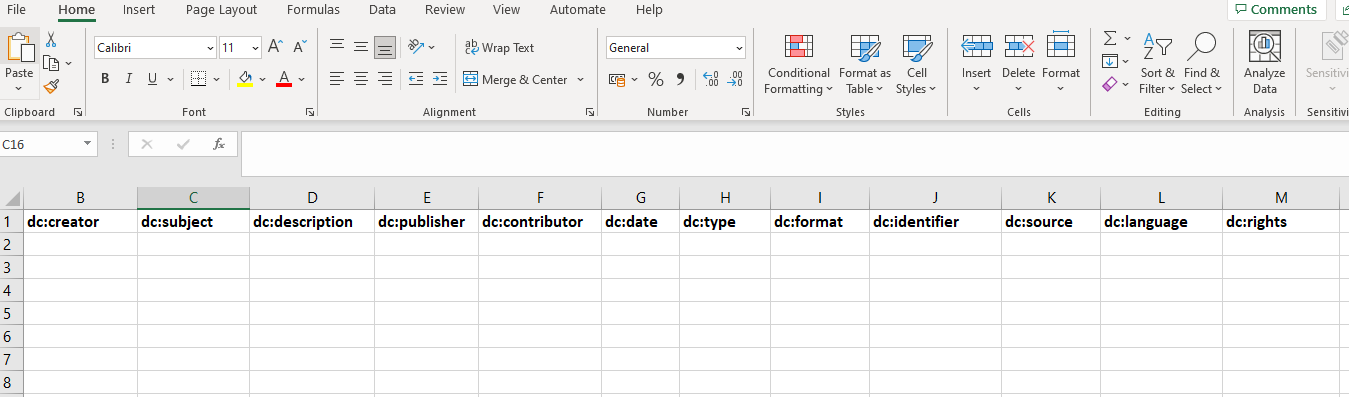Open the Fill Color dropdown arrow
This screenshot has height=397, width=1349.
(x=262, y=79)
